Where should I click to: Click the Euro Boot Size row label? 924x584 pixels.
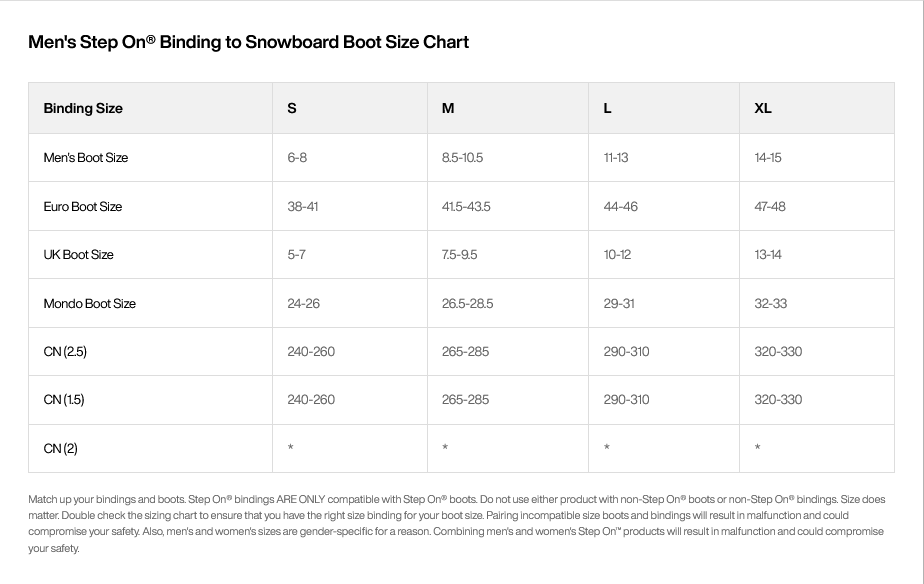[x=82, y=207]
